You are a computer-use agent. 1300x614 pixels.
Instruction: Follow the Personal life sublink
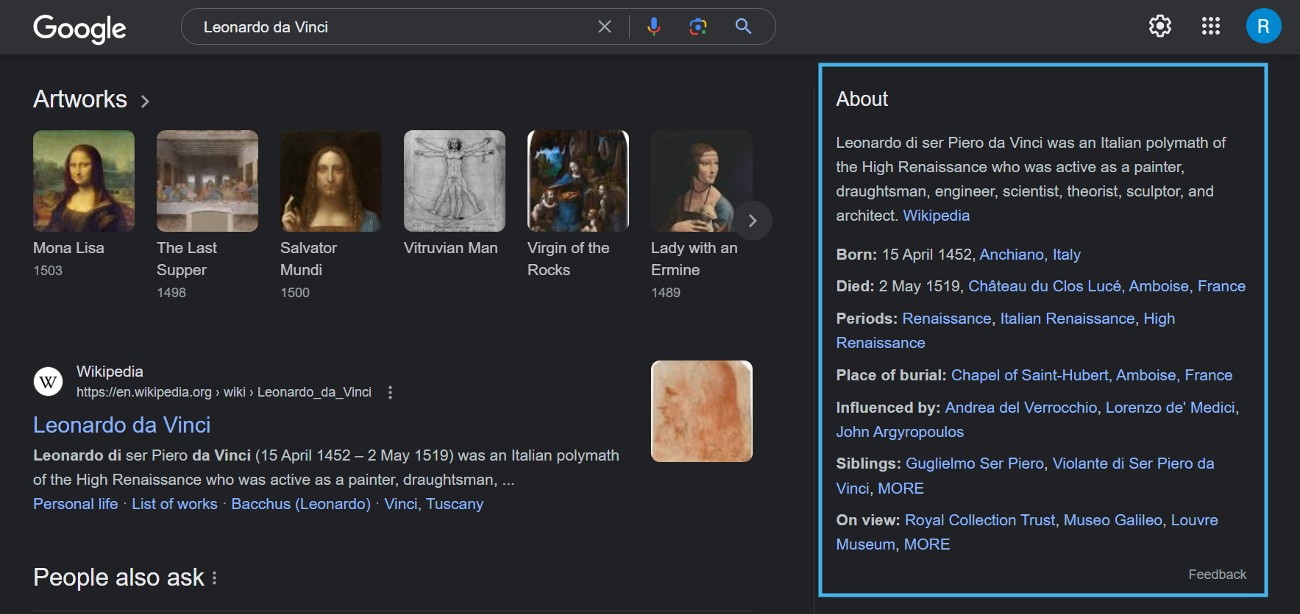point(75,504)
